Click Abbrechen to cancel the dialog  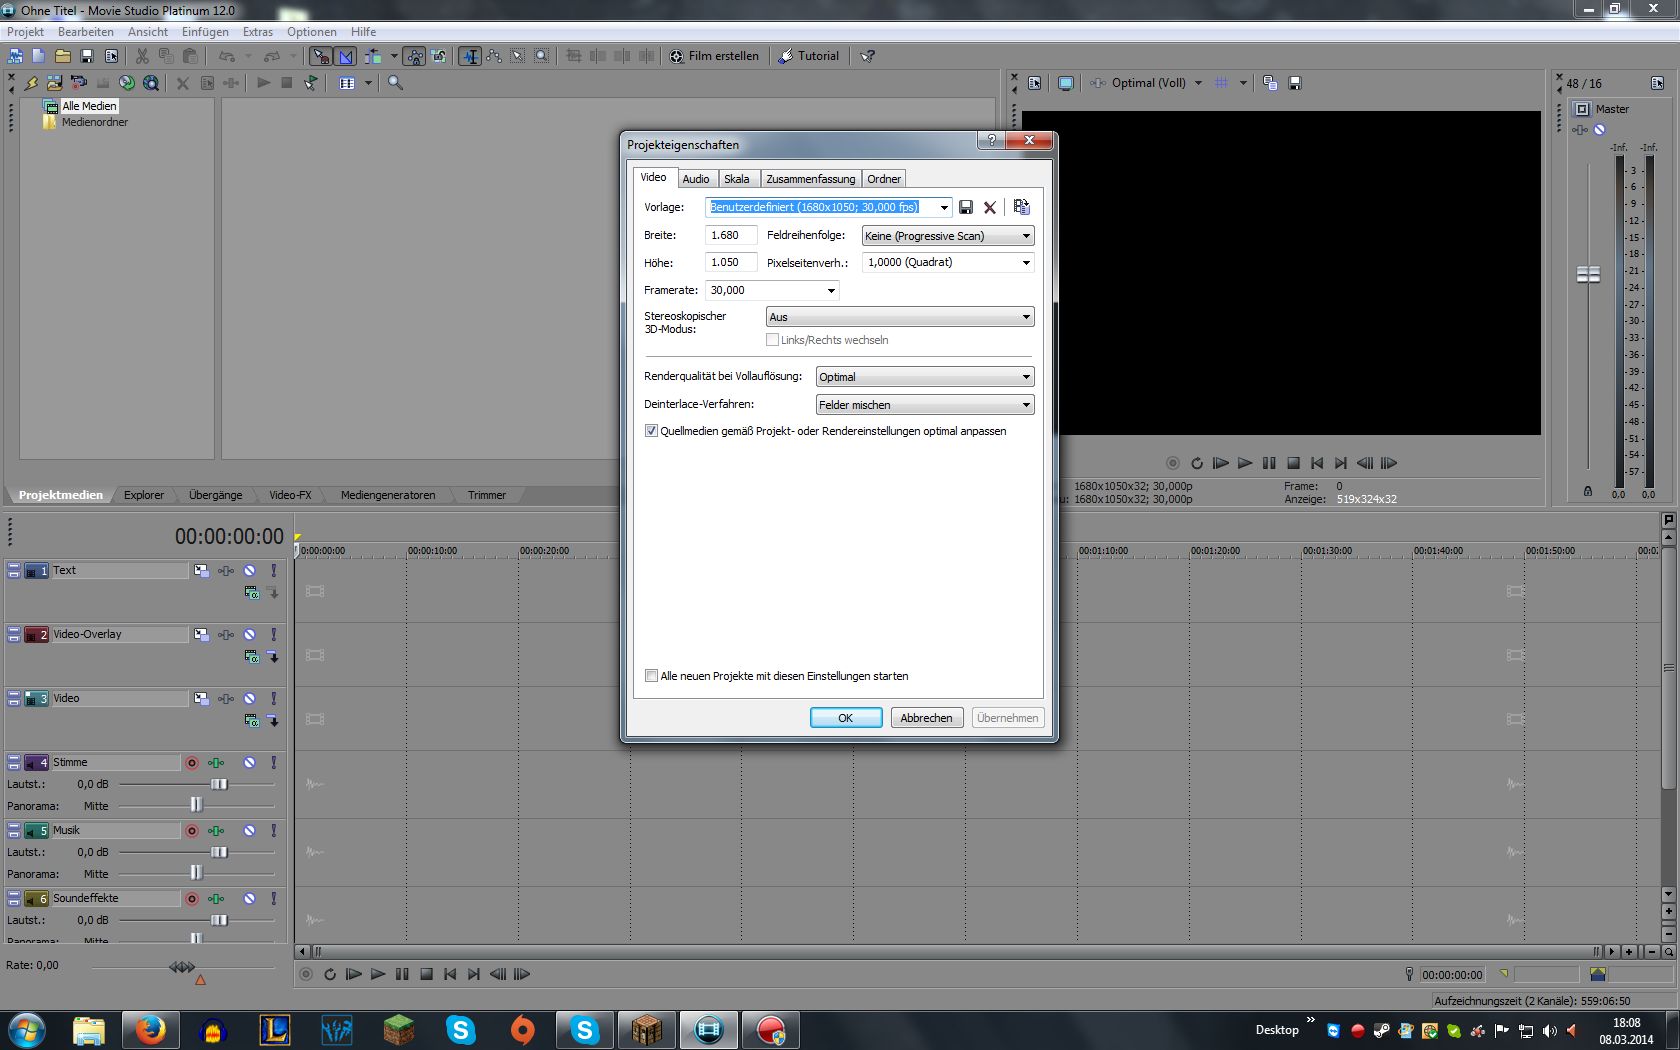926,718
